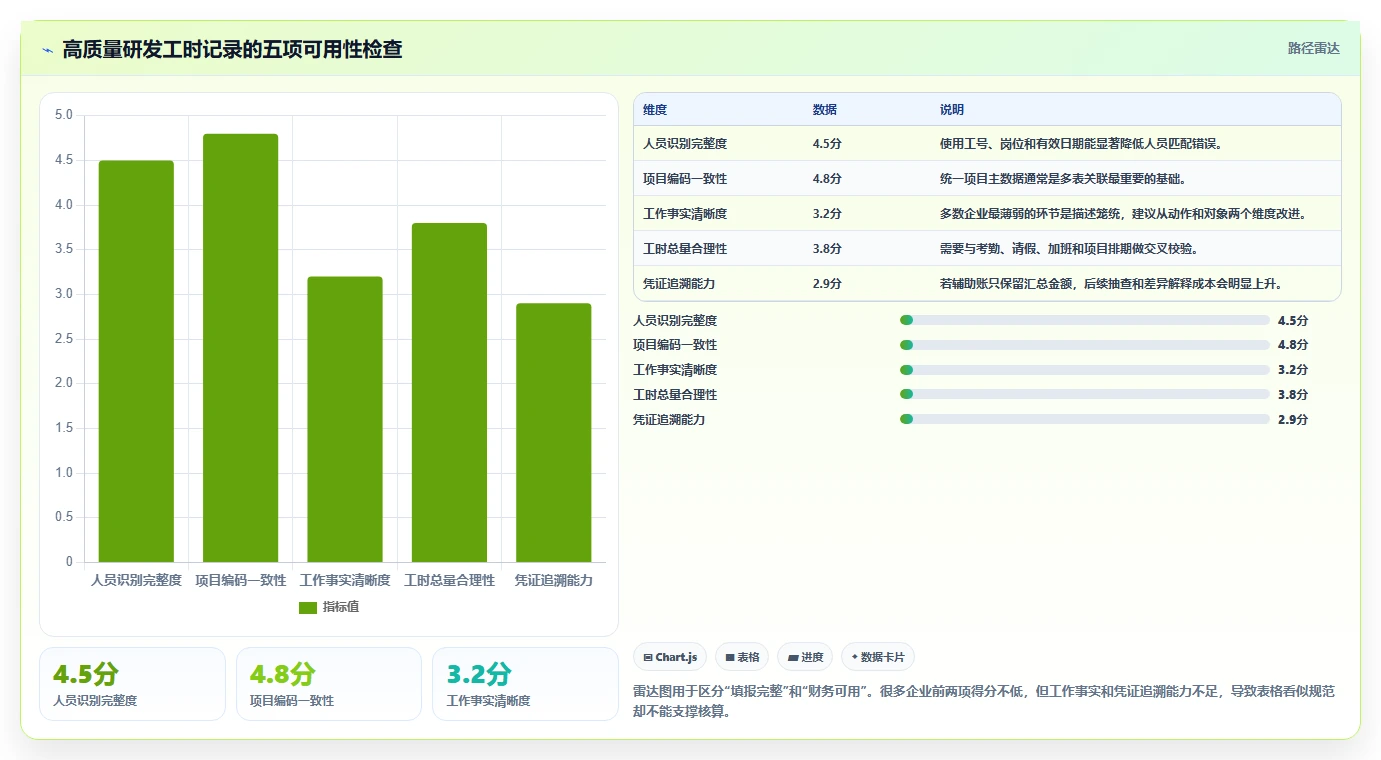Click the 凭证追溯能力 progress bar
Screen dimensions: 1381x760
click(1085, 420)
